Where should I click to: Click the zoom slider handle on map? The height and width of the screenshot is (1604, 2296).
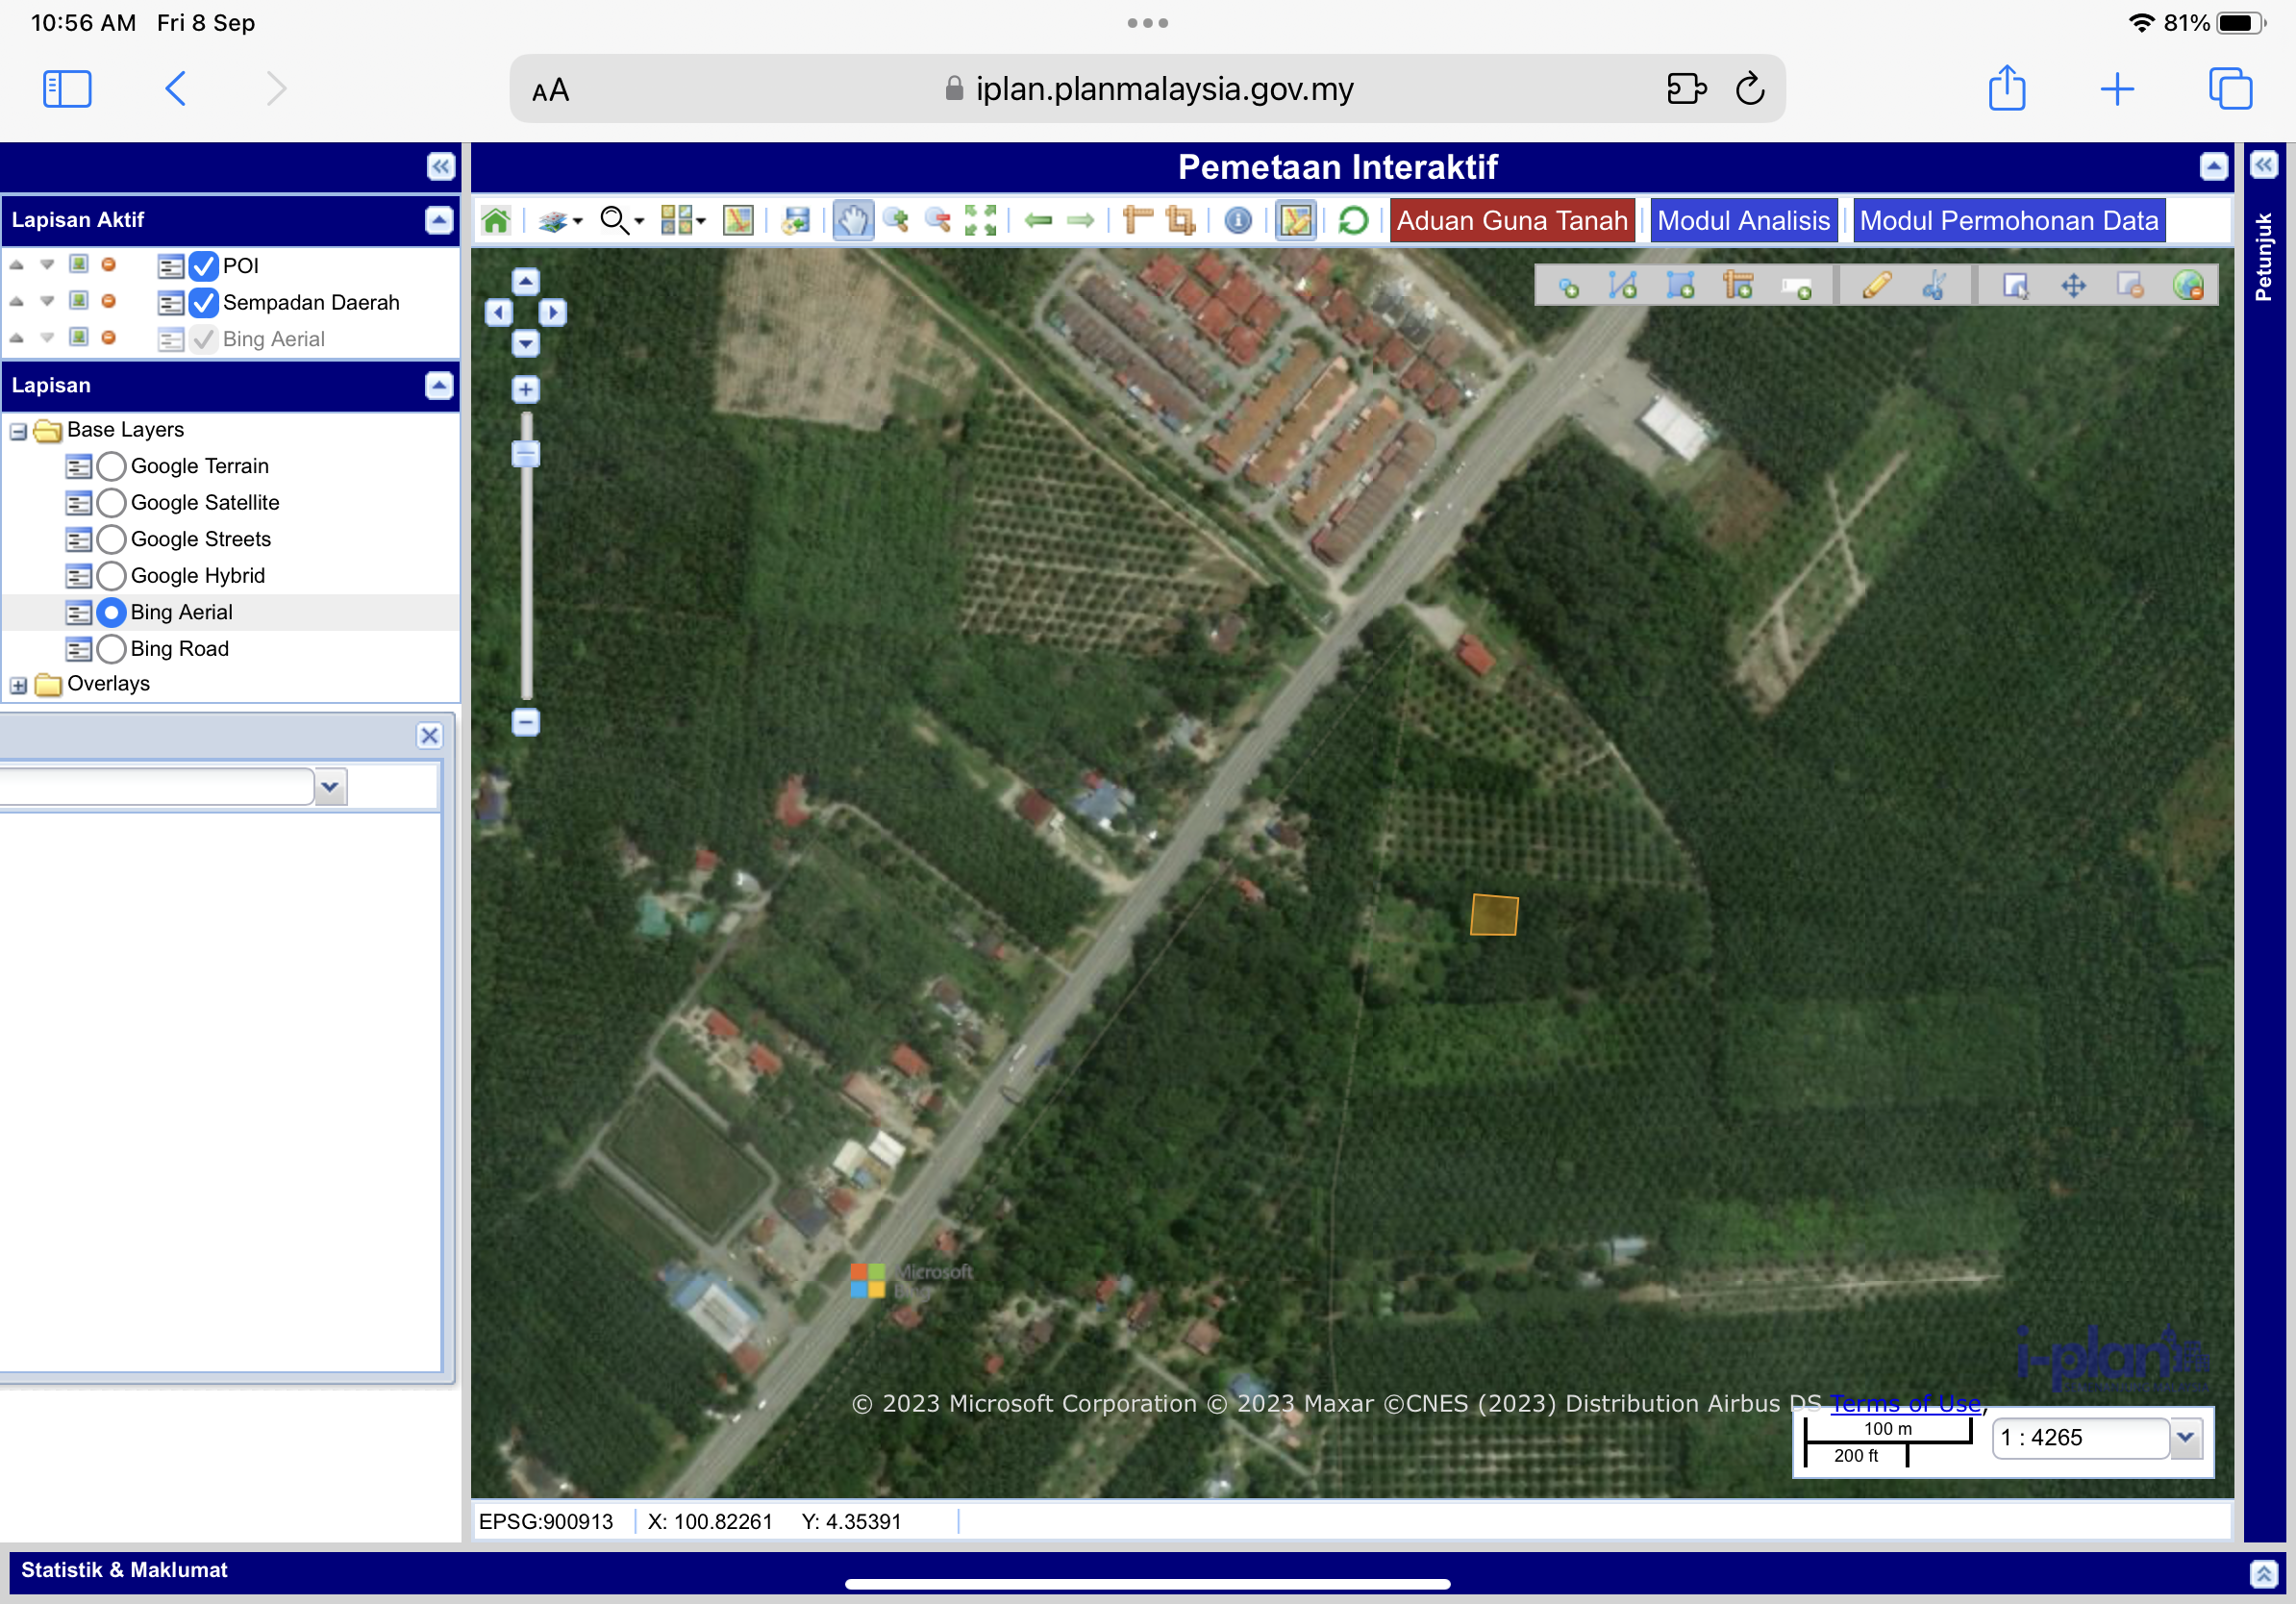click(526, 454)
